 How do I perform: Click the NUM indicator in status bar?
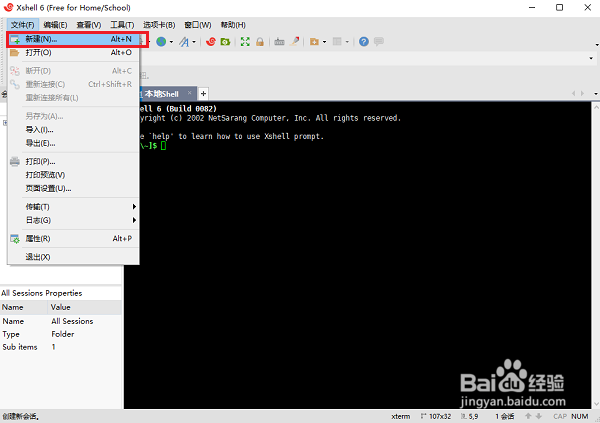[580, 416]
